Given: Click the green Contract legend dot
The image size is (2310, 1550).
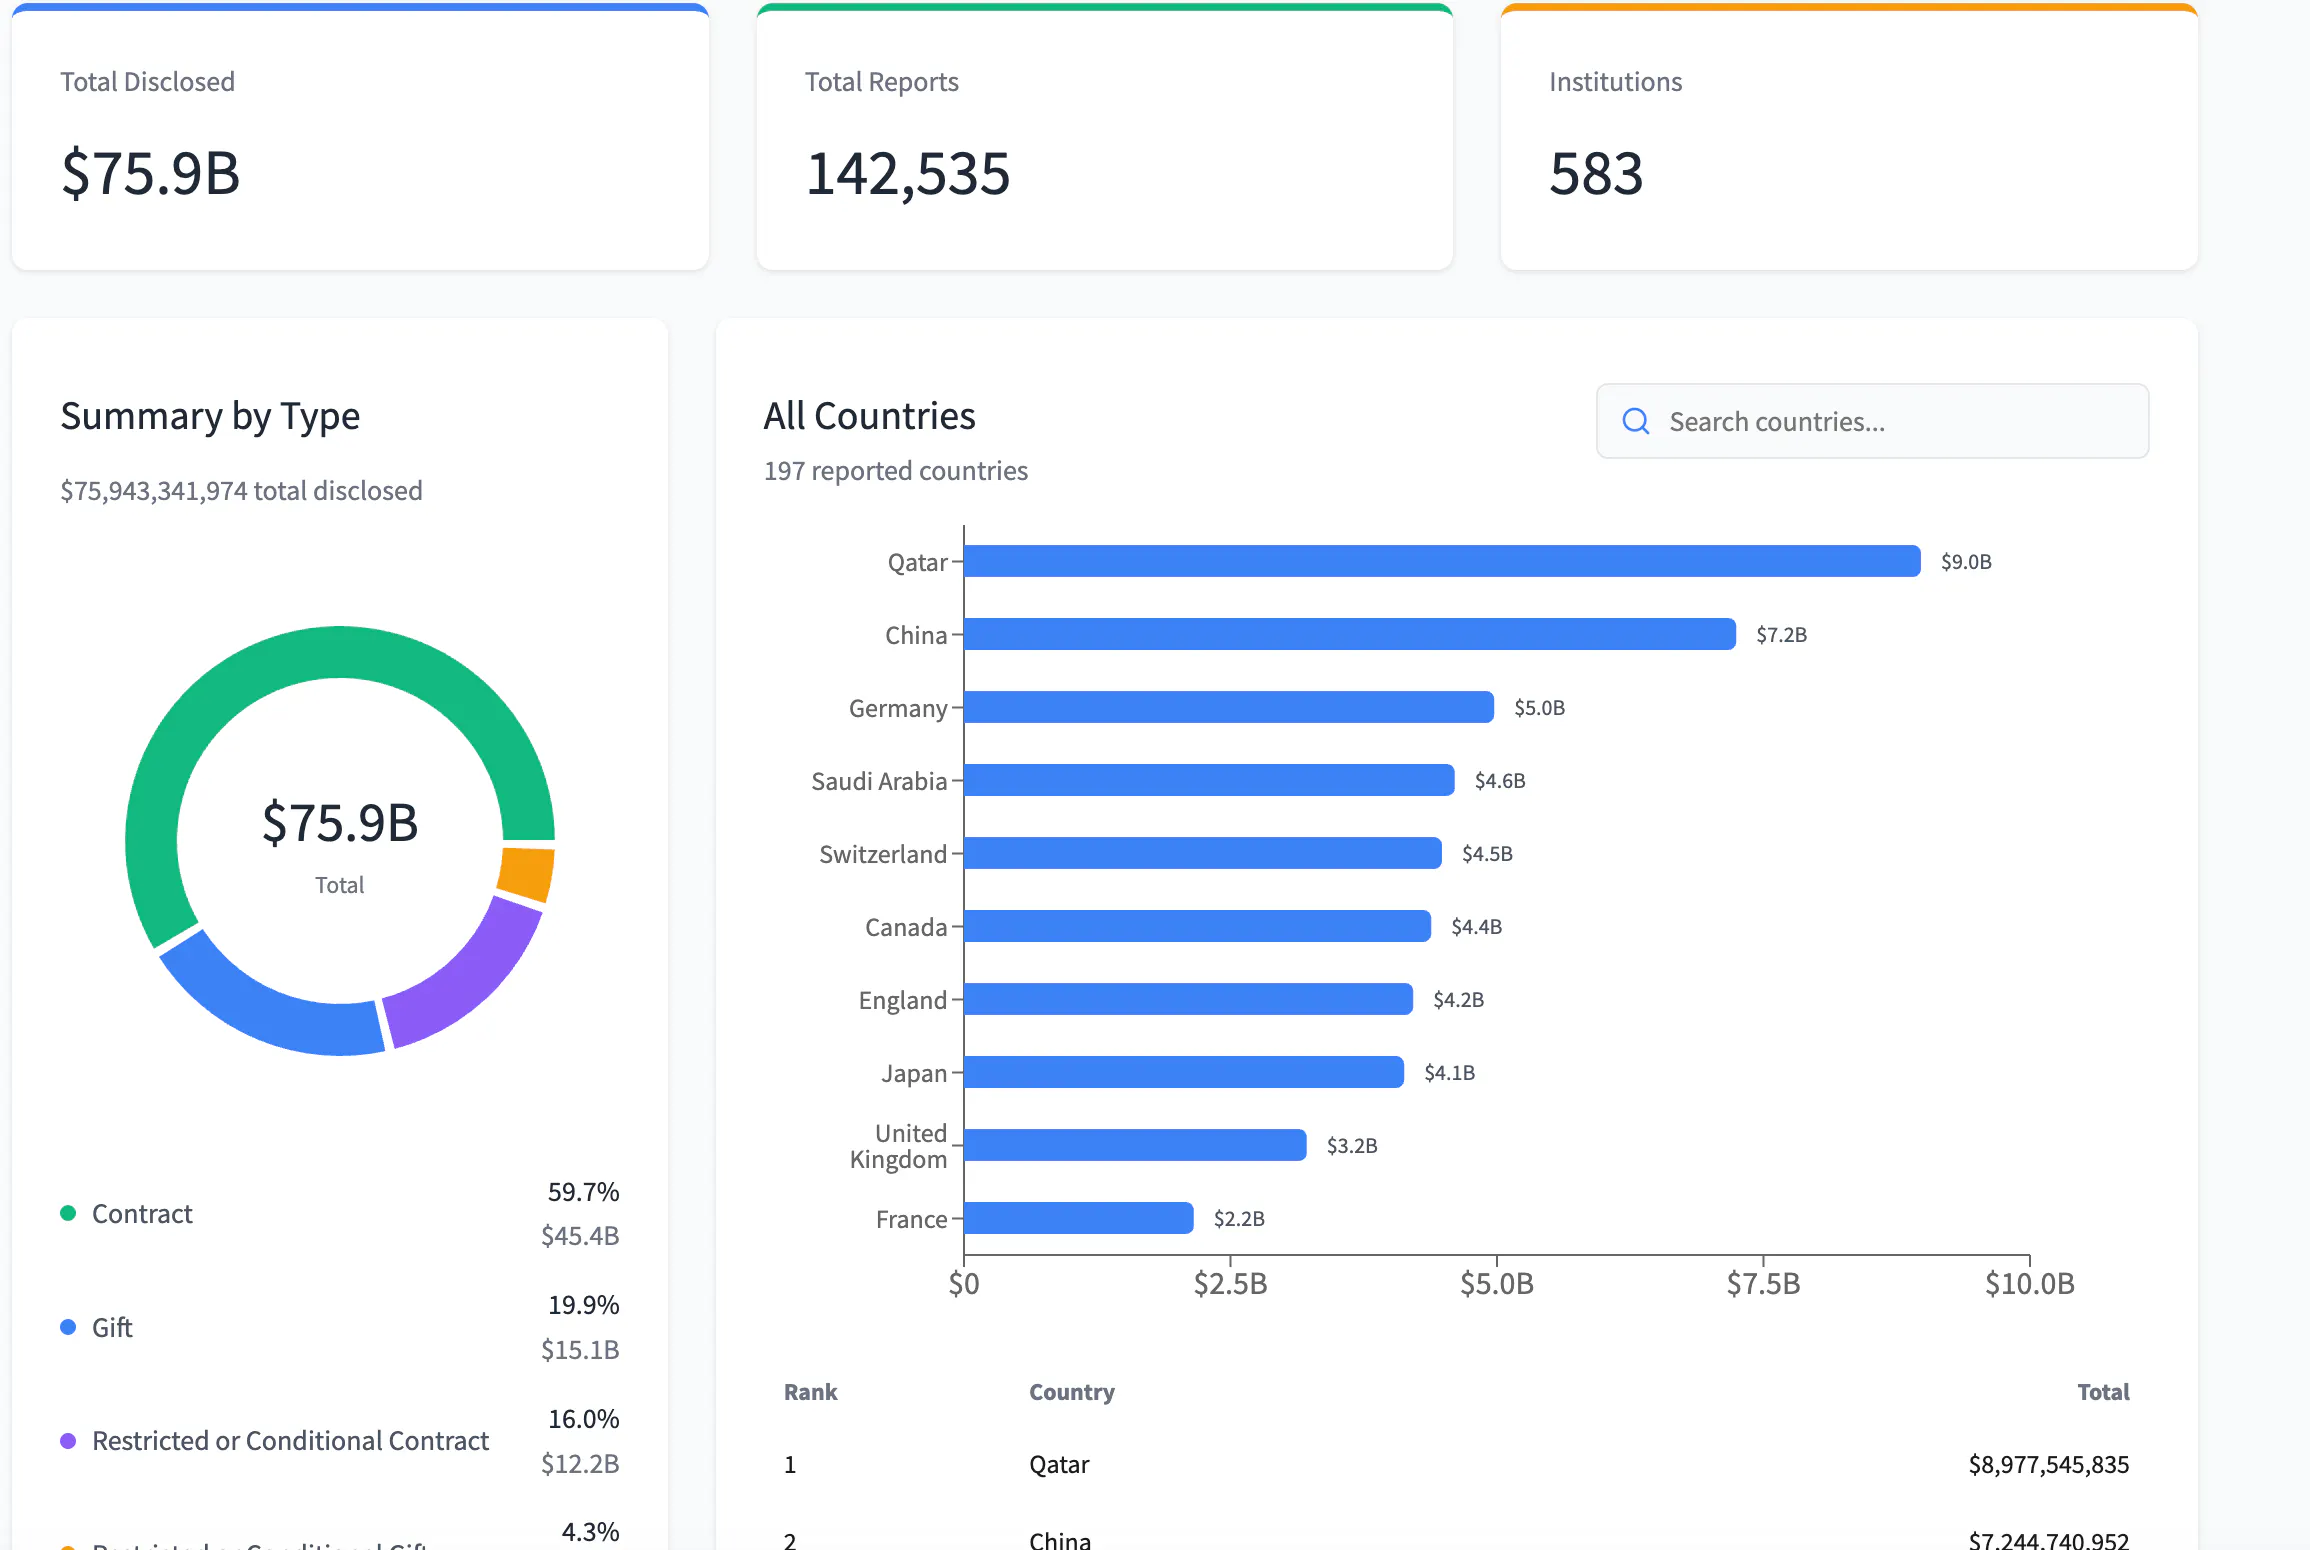Looking at the screenshot, I should point(68,1213).
